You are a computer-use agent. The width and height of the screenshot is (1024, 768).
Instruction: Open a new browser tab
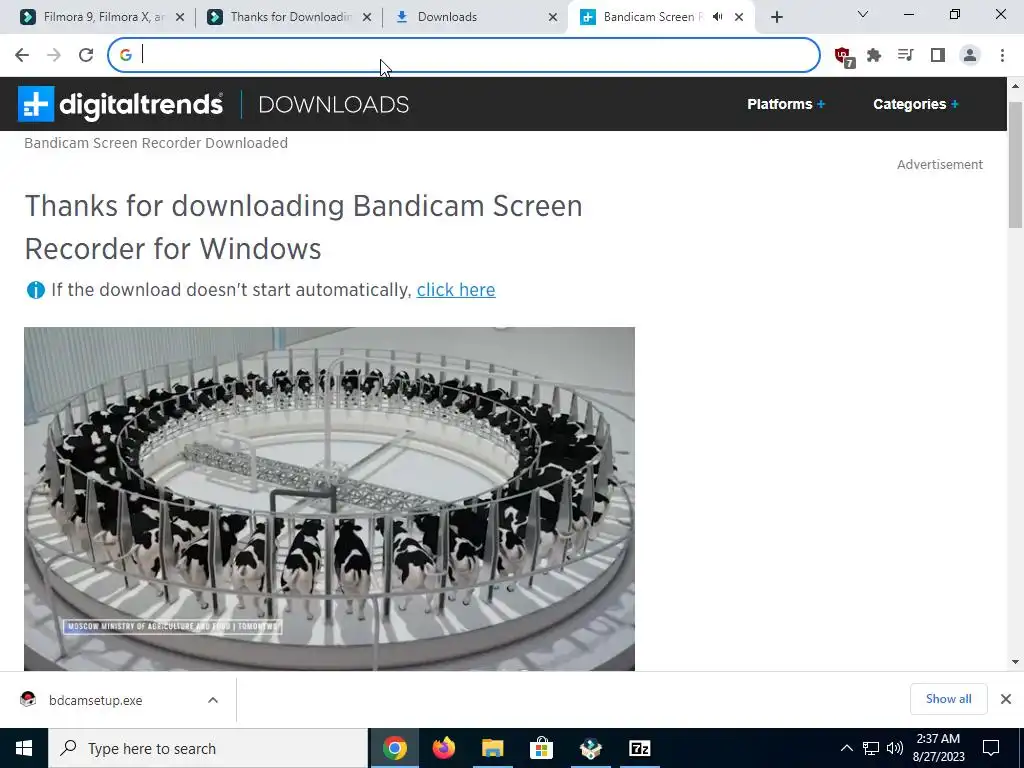pos(776,17)
